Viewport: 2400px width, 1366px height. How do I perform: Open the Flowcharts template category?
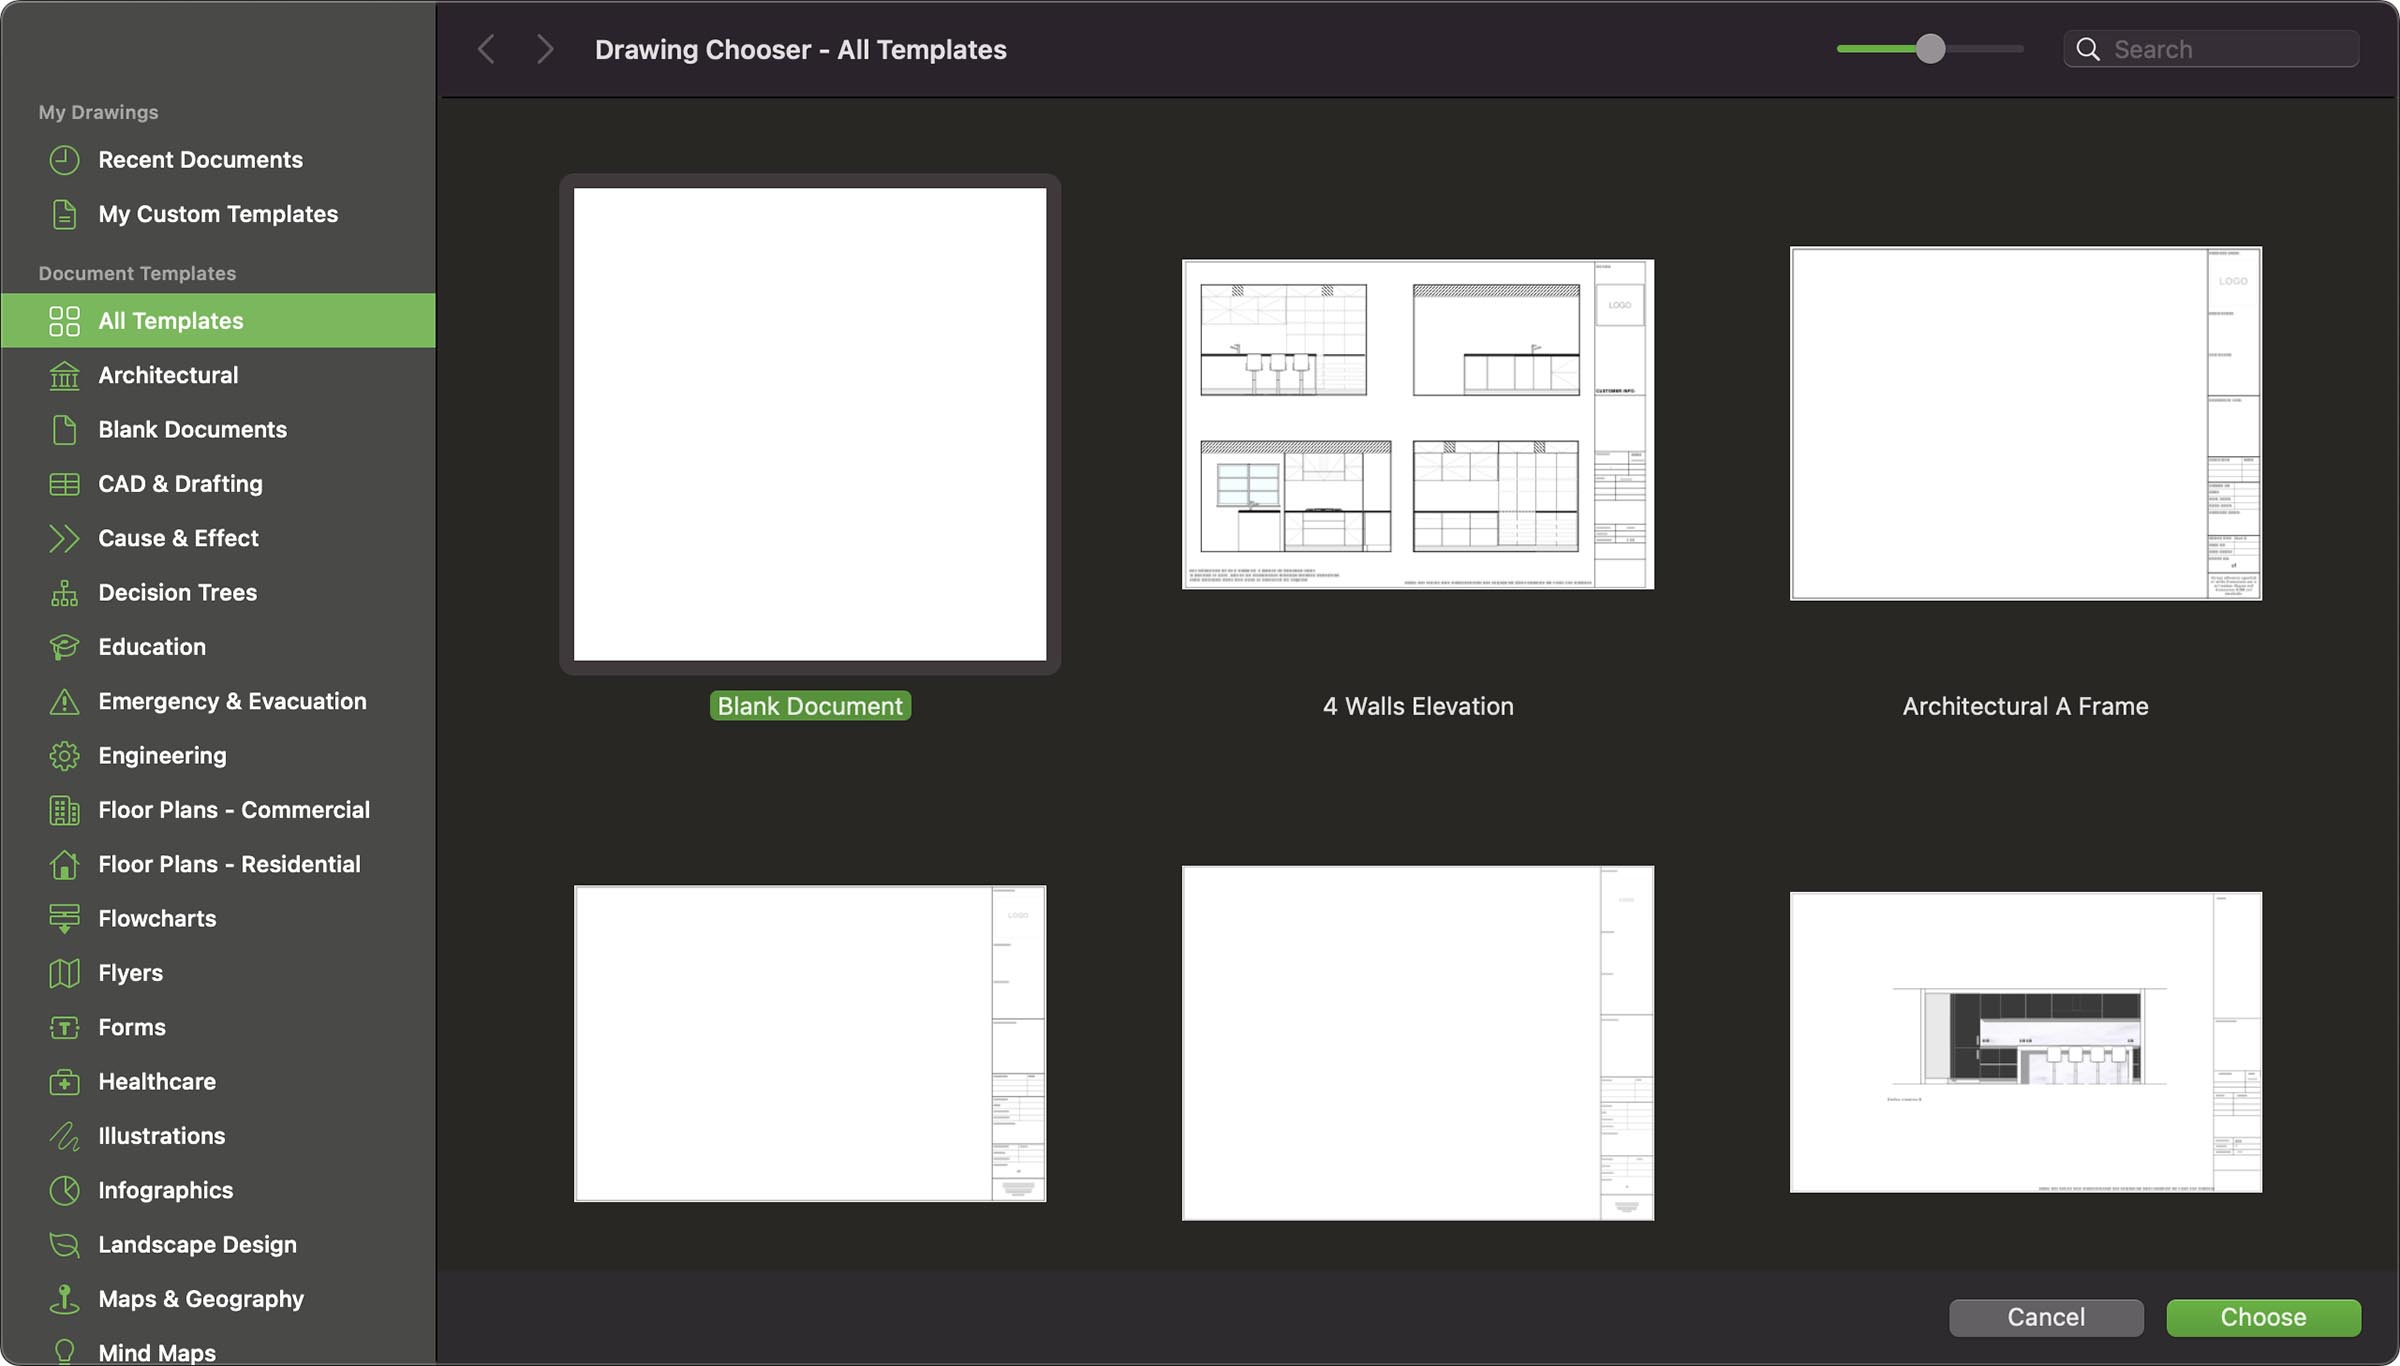pyautogui.click(x=157, y=919)
